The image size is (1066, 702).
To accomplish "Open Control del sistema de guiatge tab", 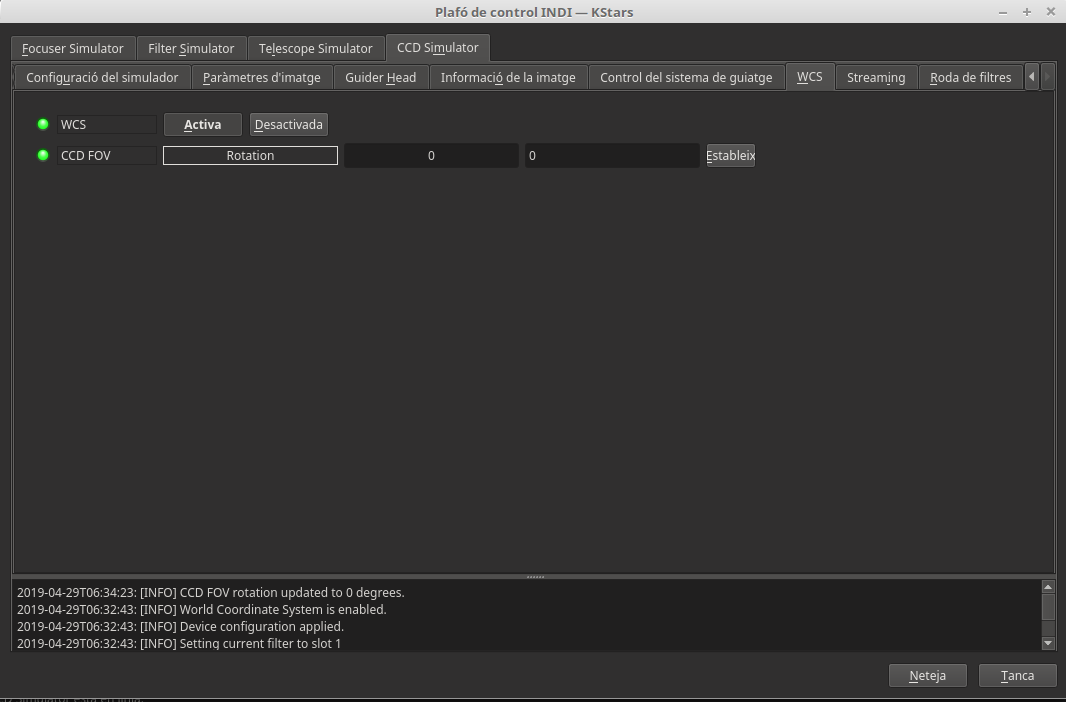I will (686, 77).
